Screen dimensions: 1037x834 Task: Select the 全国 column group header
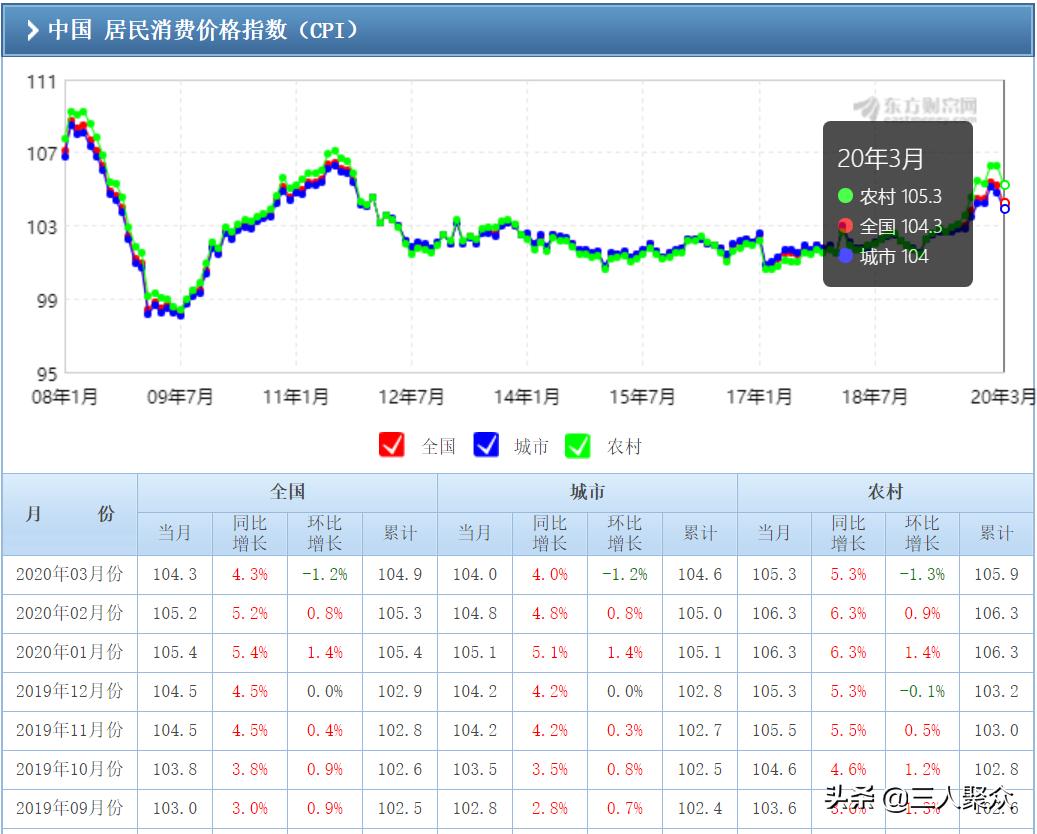click(x=286, y=492)
